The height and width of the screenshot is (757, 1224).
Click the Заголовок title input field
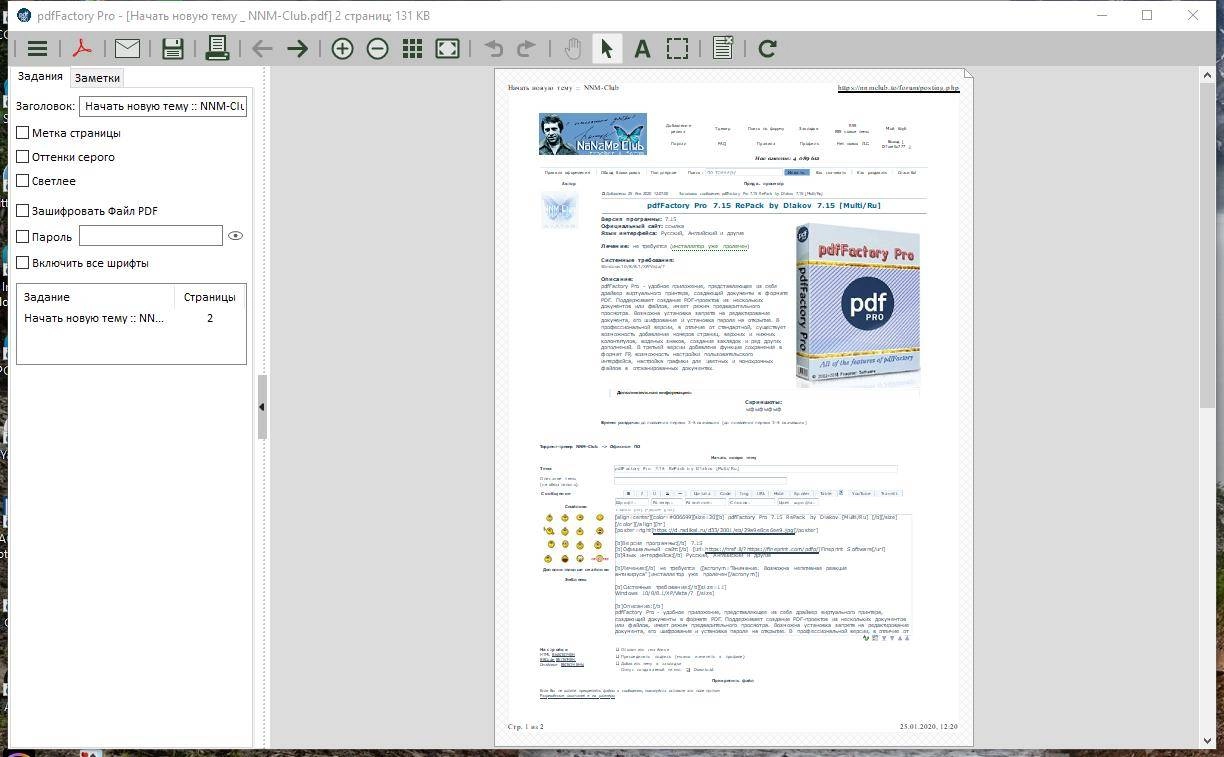[x=163, y=106]
